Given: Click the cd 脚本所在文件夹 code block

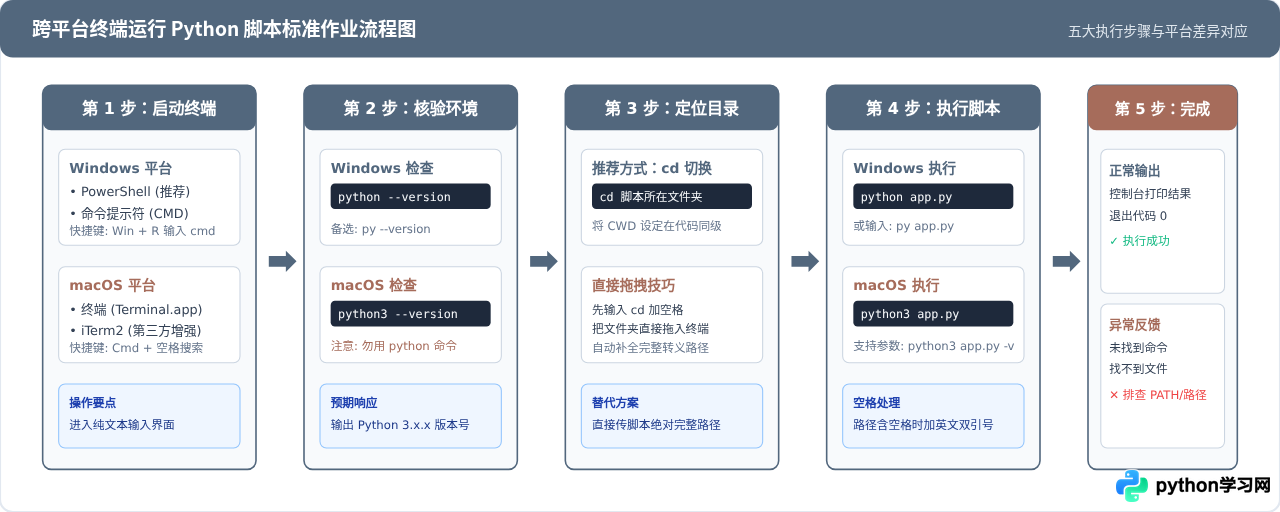Looking at the screenshot, I should [x=672, y=196].
